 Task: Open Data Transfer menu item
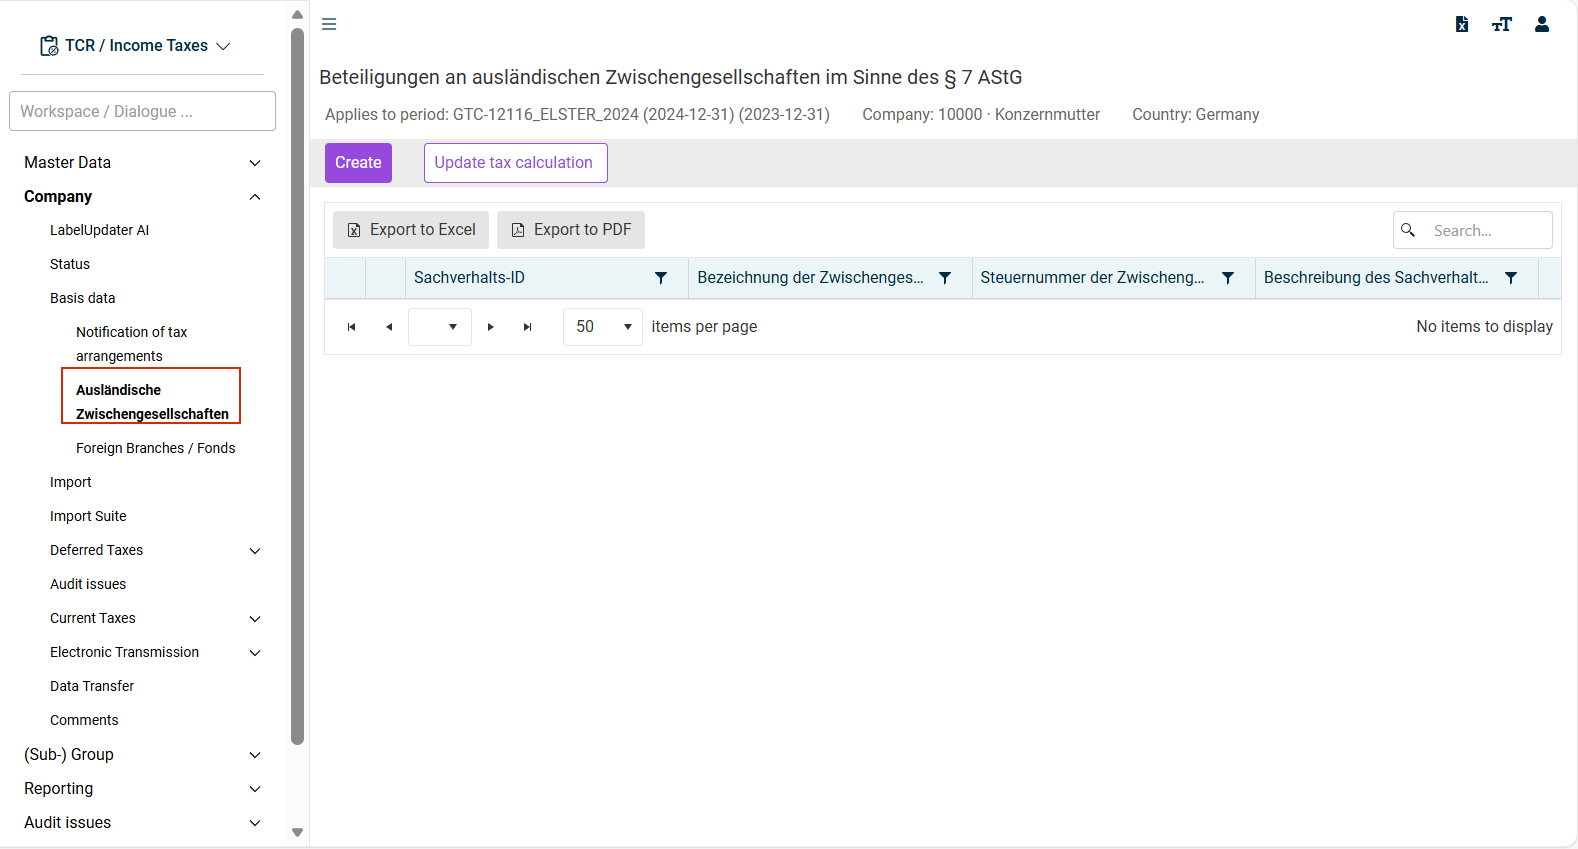point(92,686)
